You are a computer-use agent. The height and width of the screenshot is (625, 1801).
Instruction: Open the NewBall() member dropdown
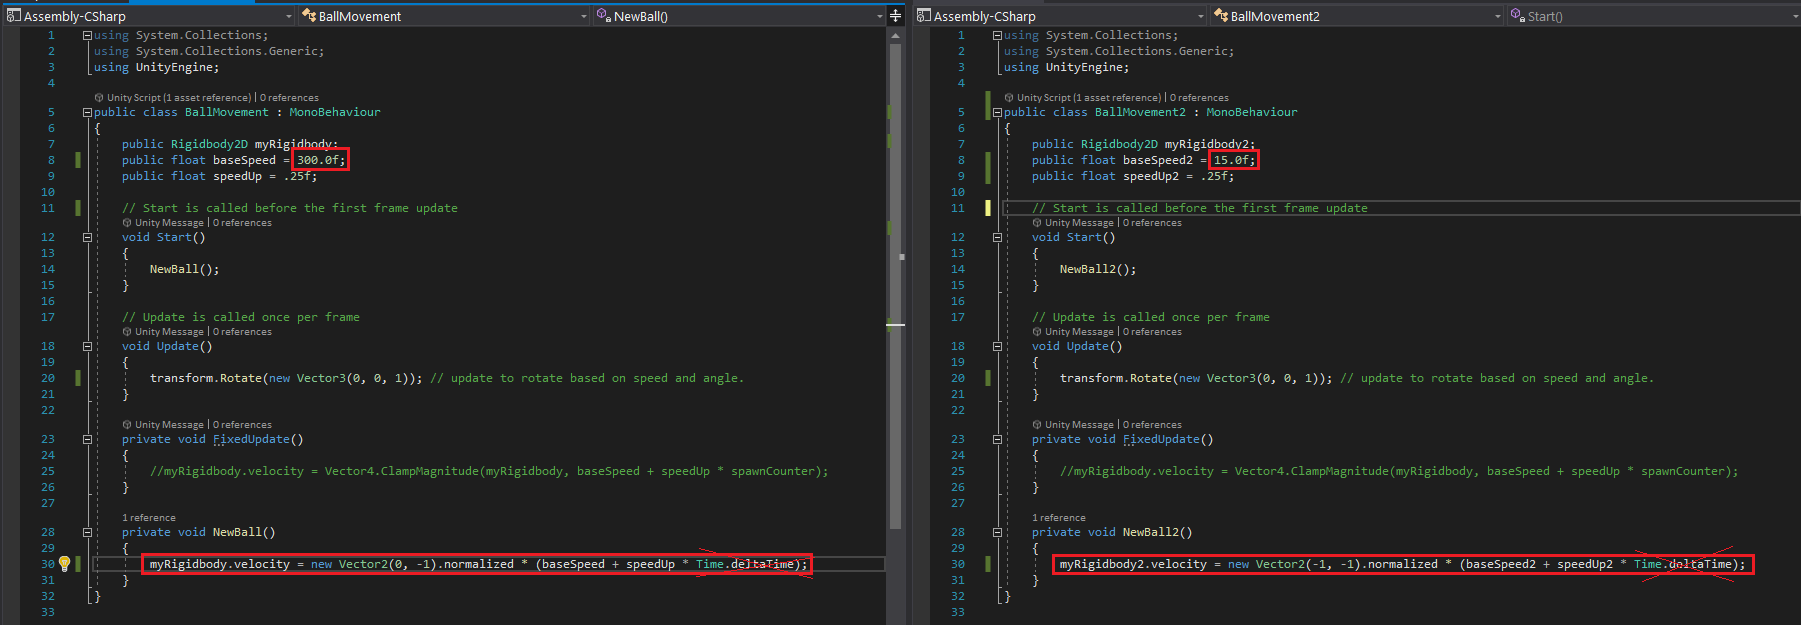pyautogui.click(x=740, y=16)
